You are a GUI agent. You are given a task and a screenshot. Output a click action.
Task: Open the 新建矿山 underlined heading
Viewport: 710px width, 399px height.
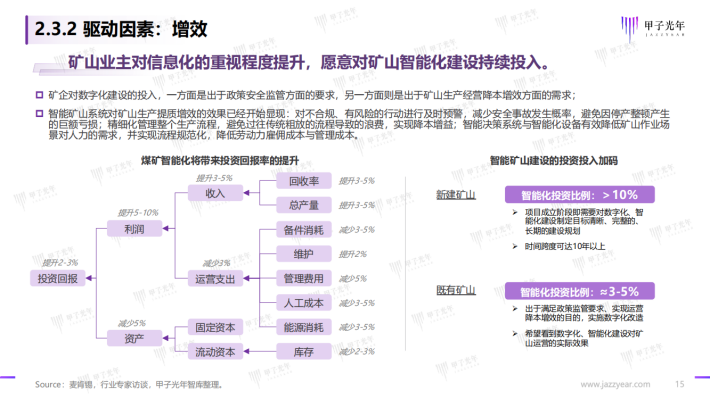[456, 195]
